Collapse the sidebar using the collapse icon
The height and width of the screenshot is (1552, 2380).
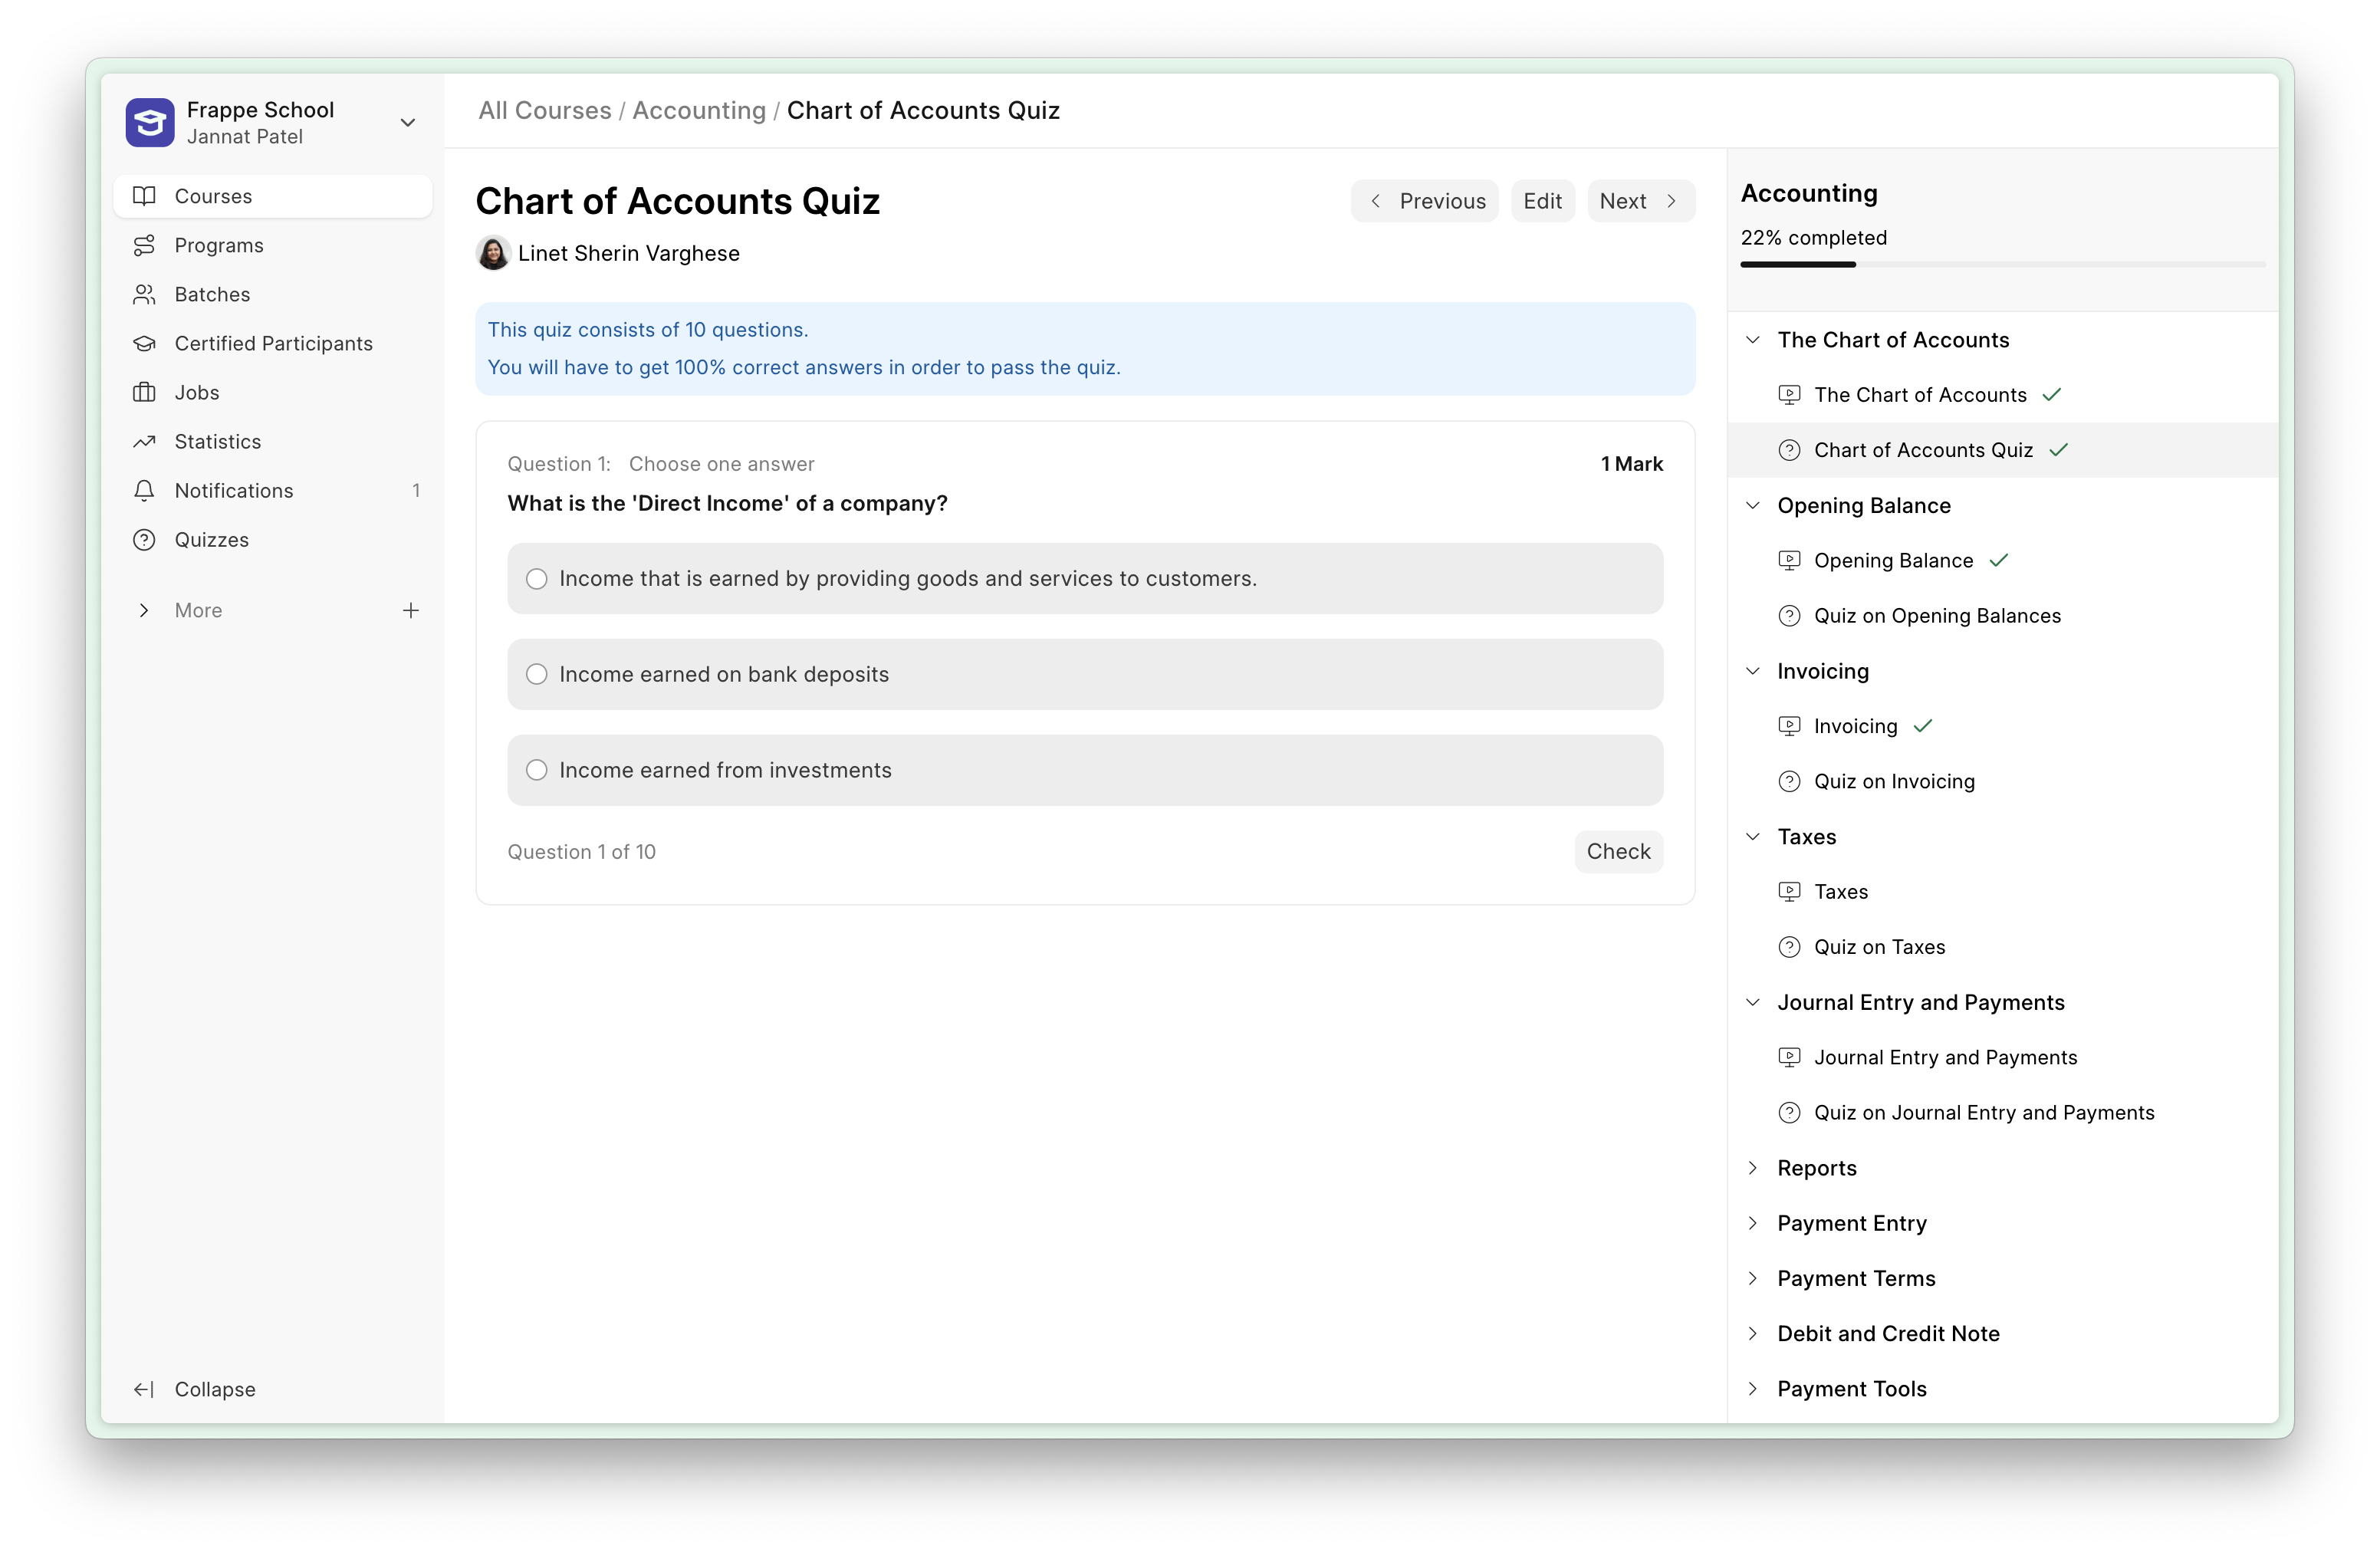[x=144, y=1389]
